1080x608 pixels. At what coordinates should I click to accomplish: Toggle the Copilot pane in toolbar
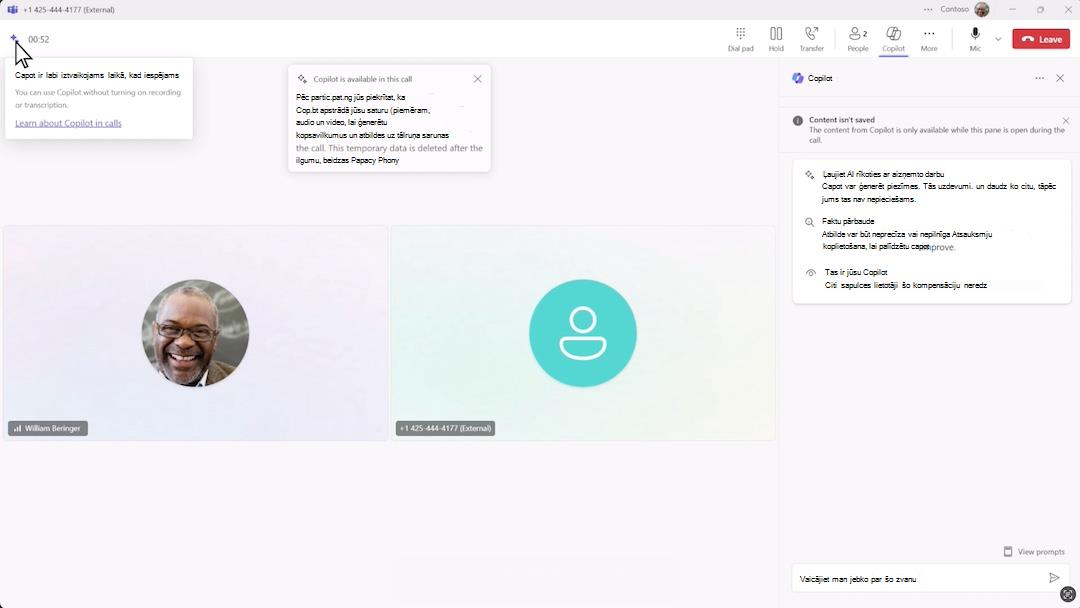coord(893,39)
